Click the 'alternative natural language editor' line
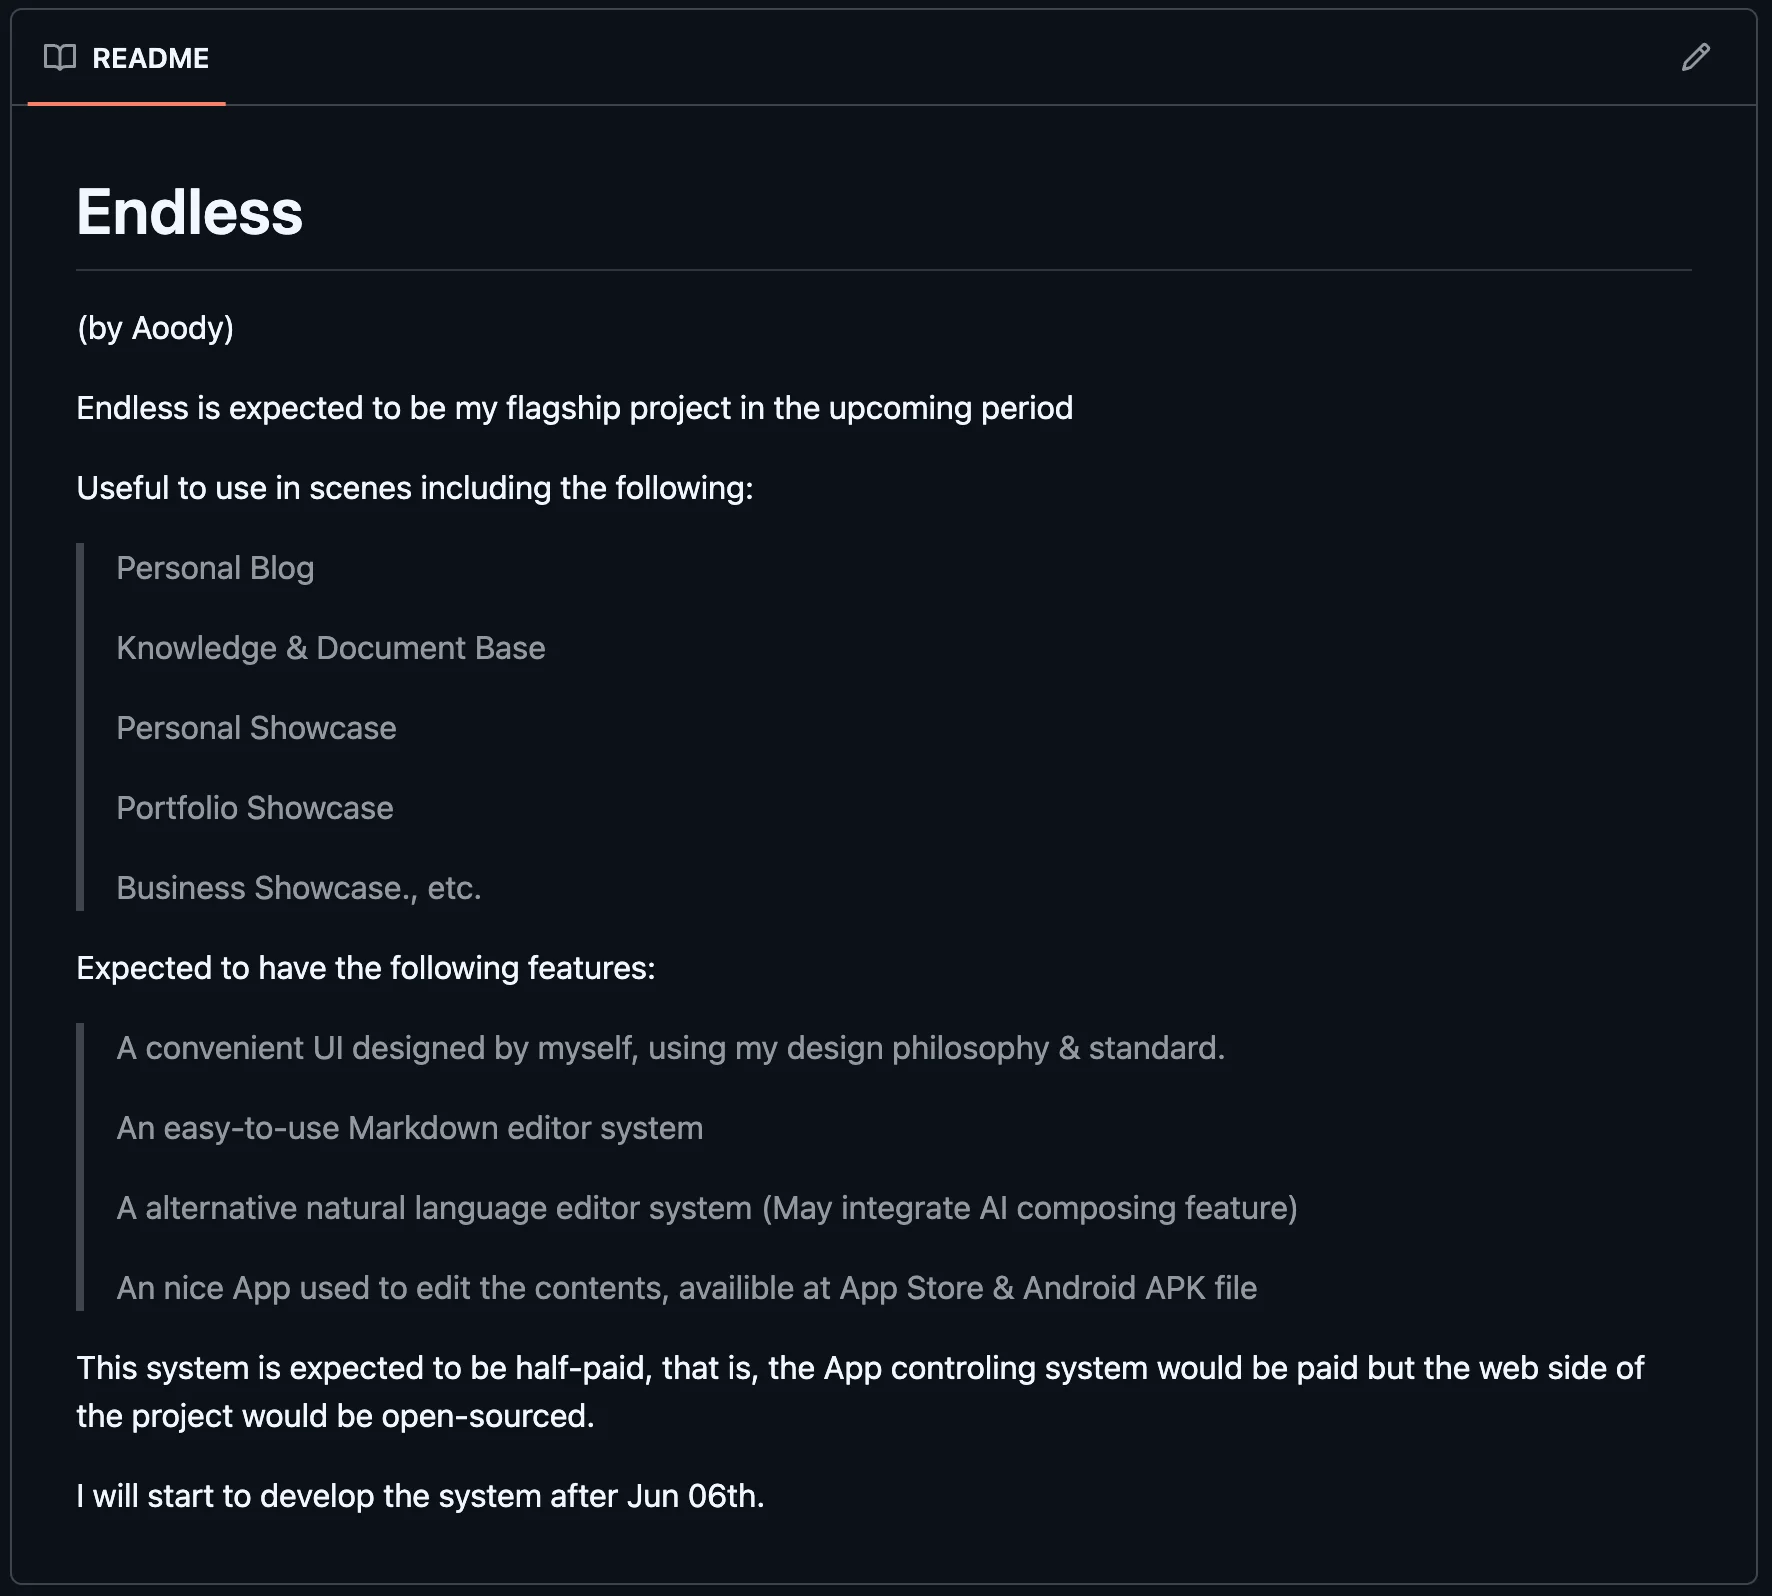 coord(707,1208)
